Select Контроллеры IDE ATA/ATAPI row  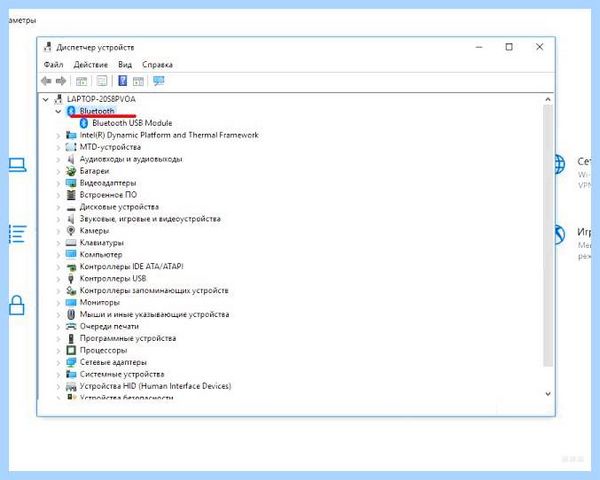tap(132, 267)
